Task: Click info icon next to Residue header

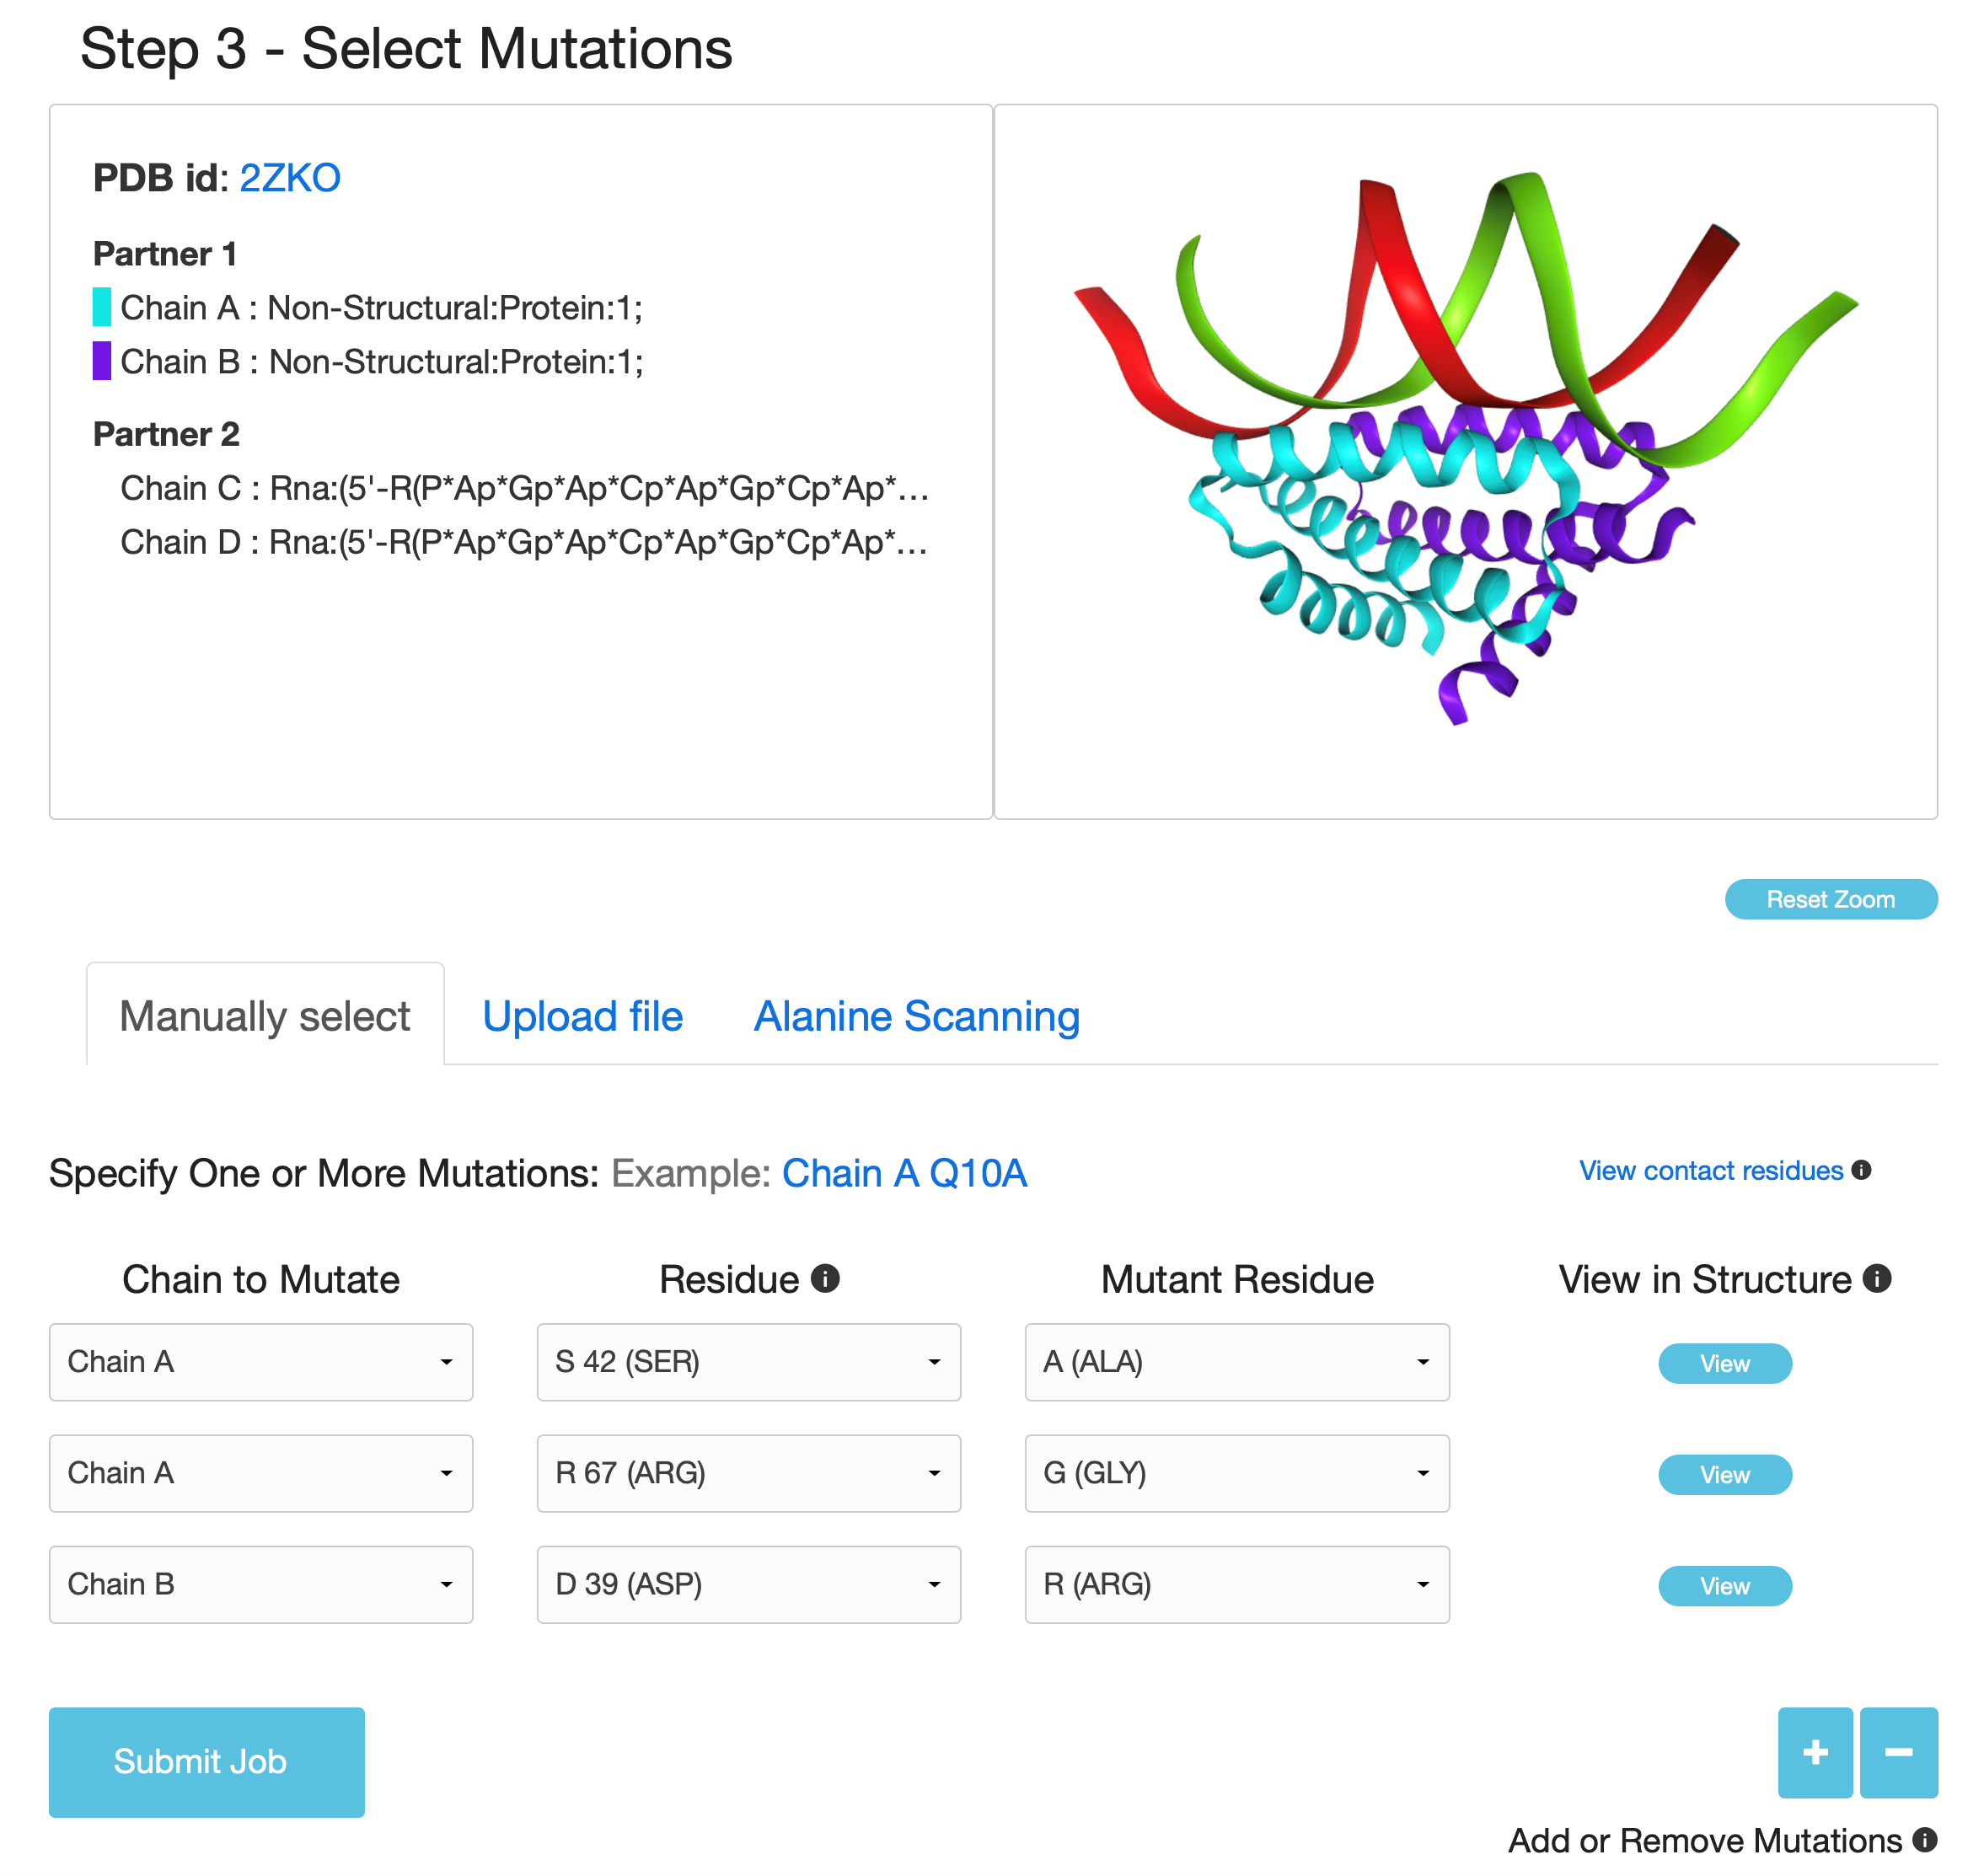Action: [825, 1278]
